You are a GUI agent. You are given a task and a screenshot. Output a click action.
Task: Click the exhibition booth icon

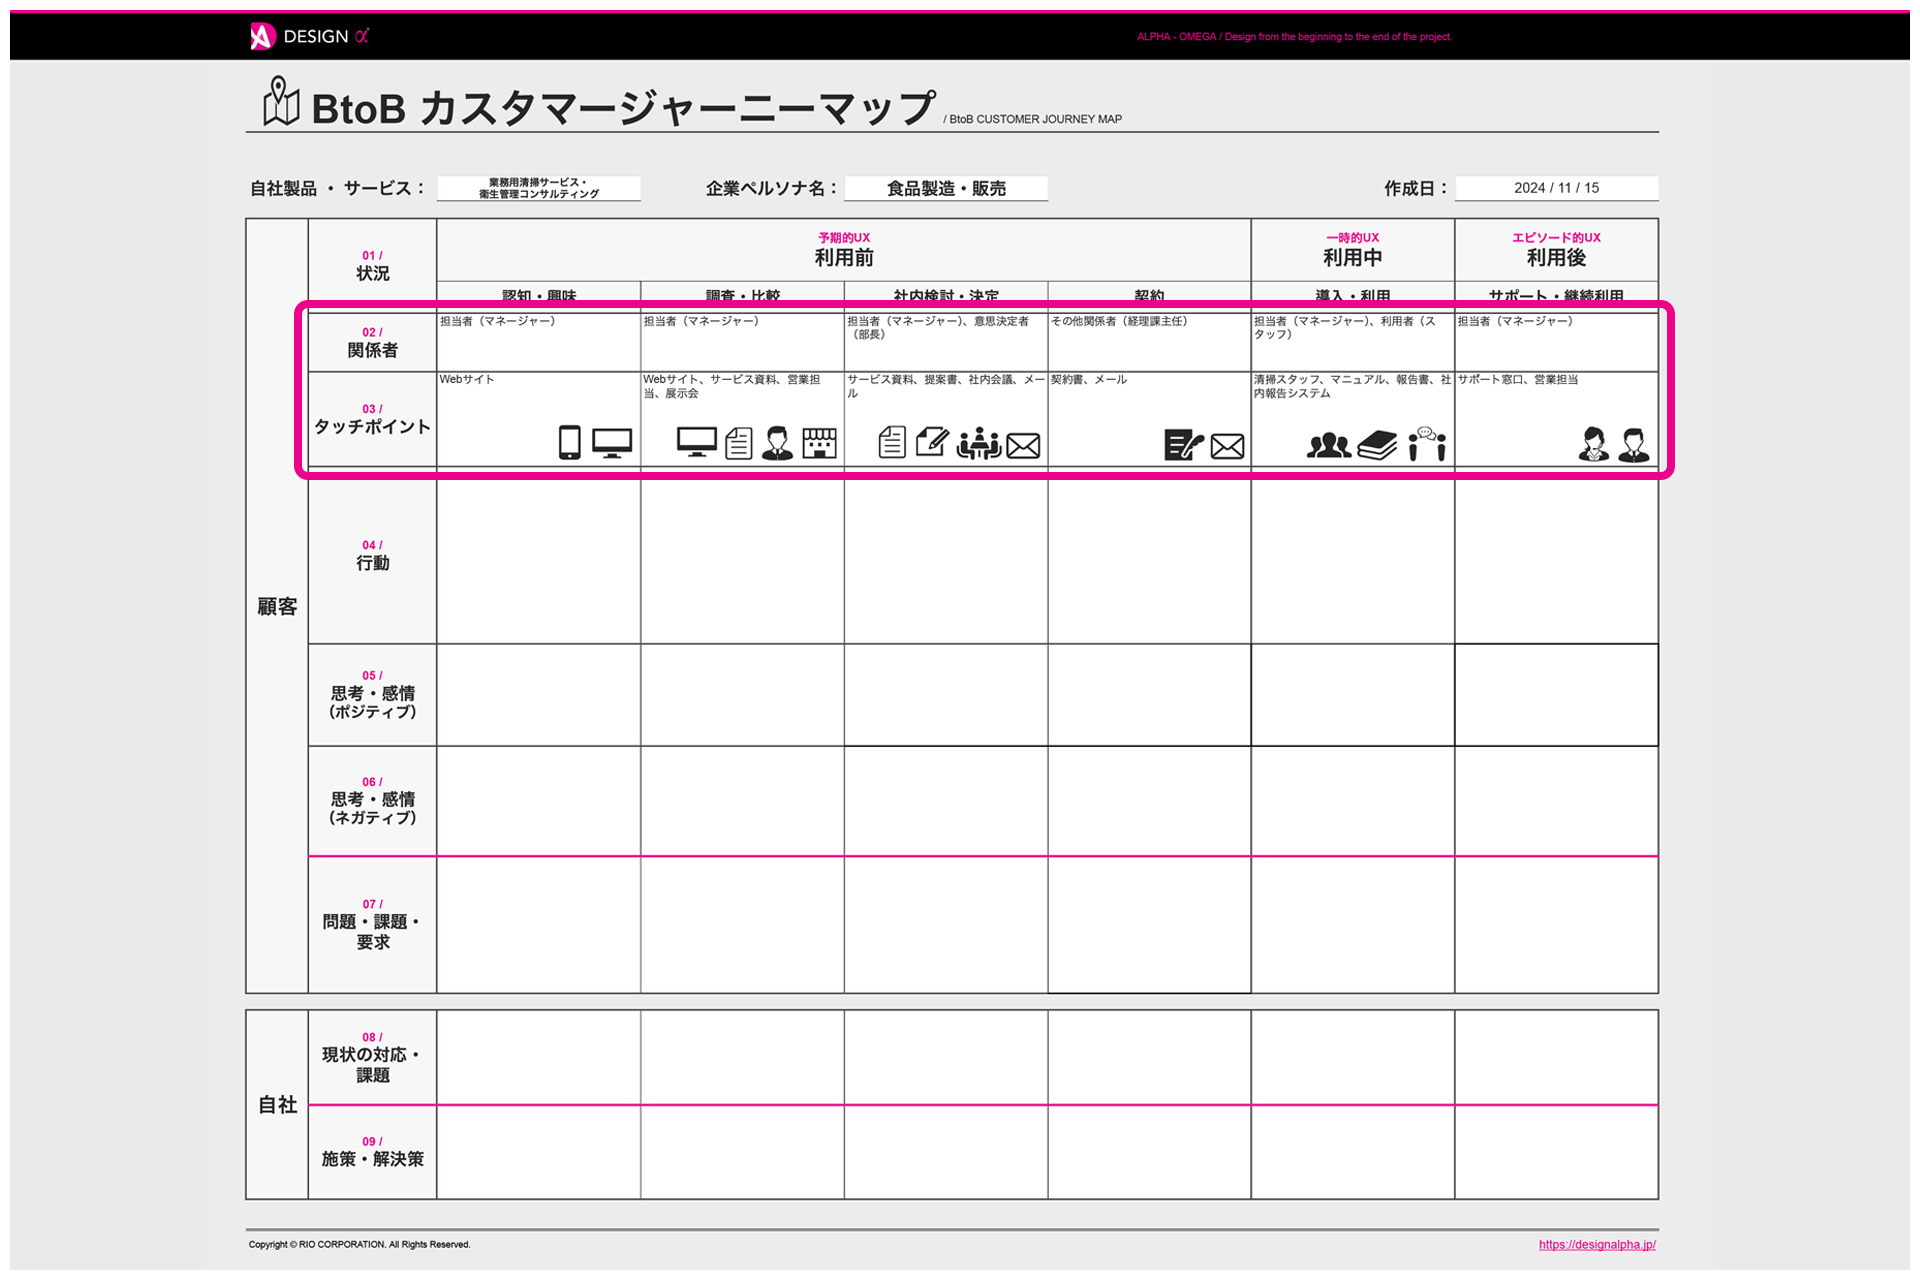(x=819, y=443)
